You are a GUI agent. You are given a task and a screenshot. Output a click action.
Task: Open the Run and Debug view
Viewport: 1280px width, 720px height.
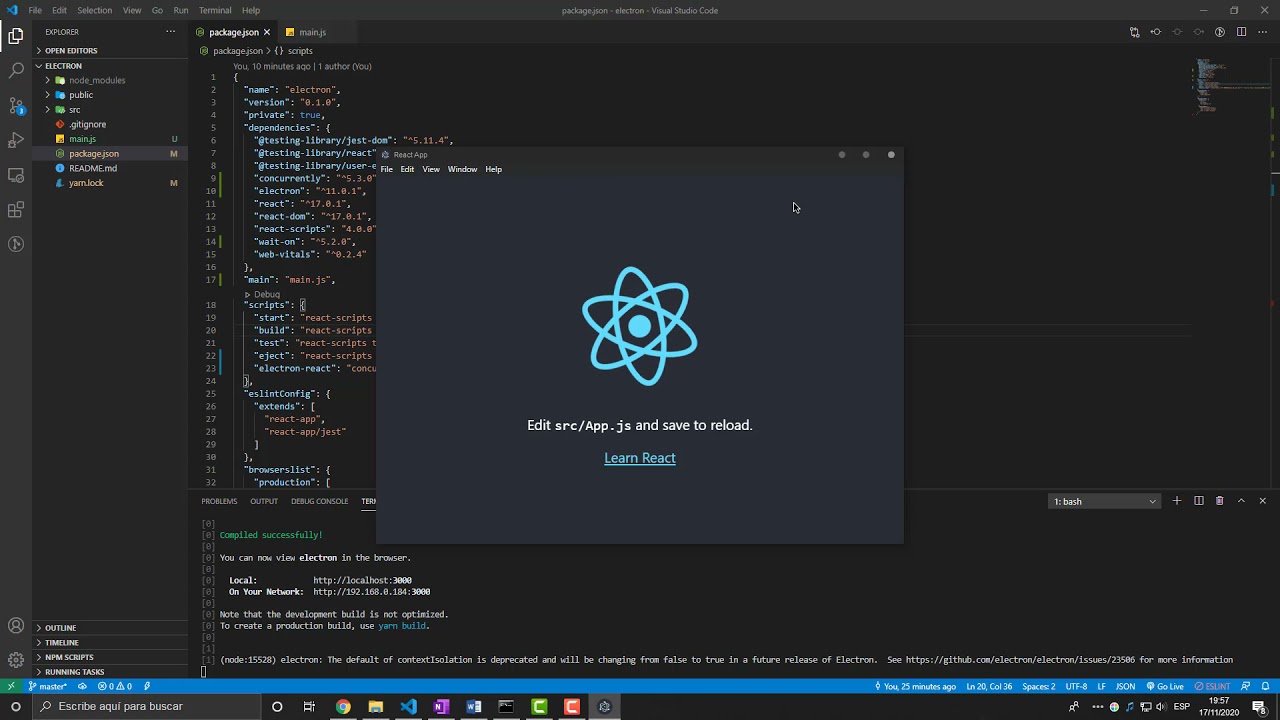coord(16,140)
